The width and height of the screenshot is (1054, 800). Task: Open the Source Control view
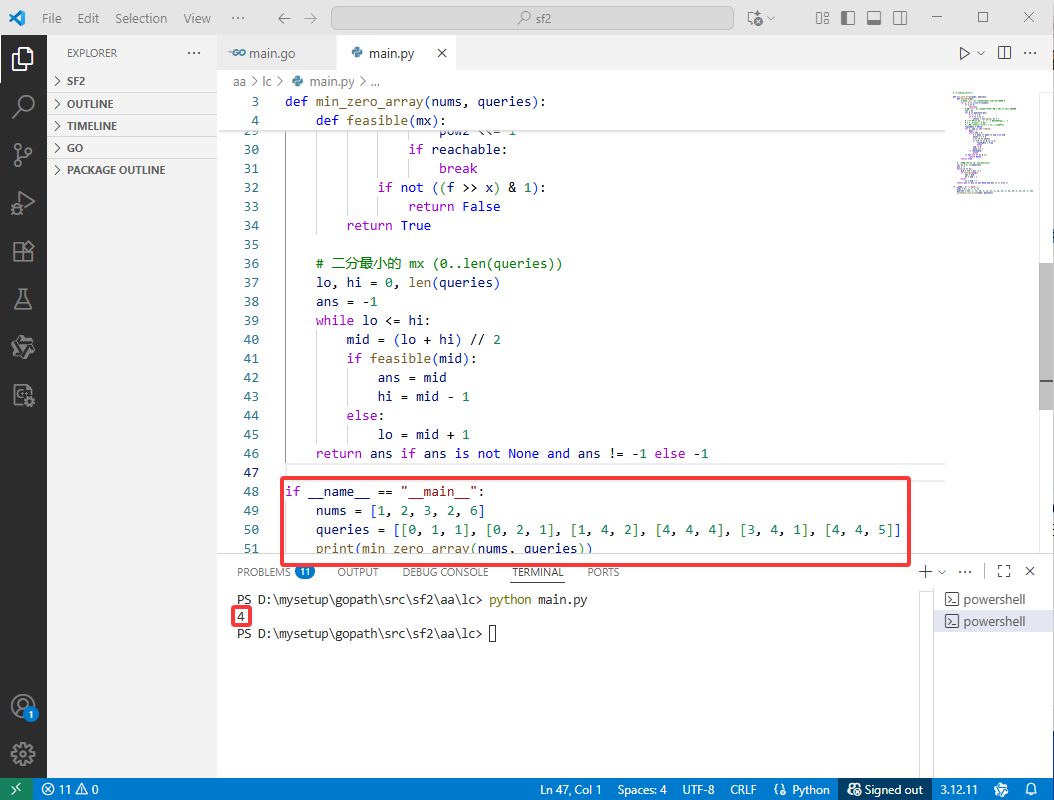(23, 155)
